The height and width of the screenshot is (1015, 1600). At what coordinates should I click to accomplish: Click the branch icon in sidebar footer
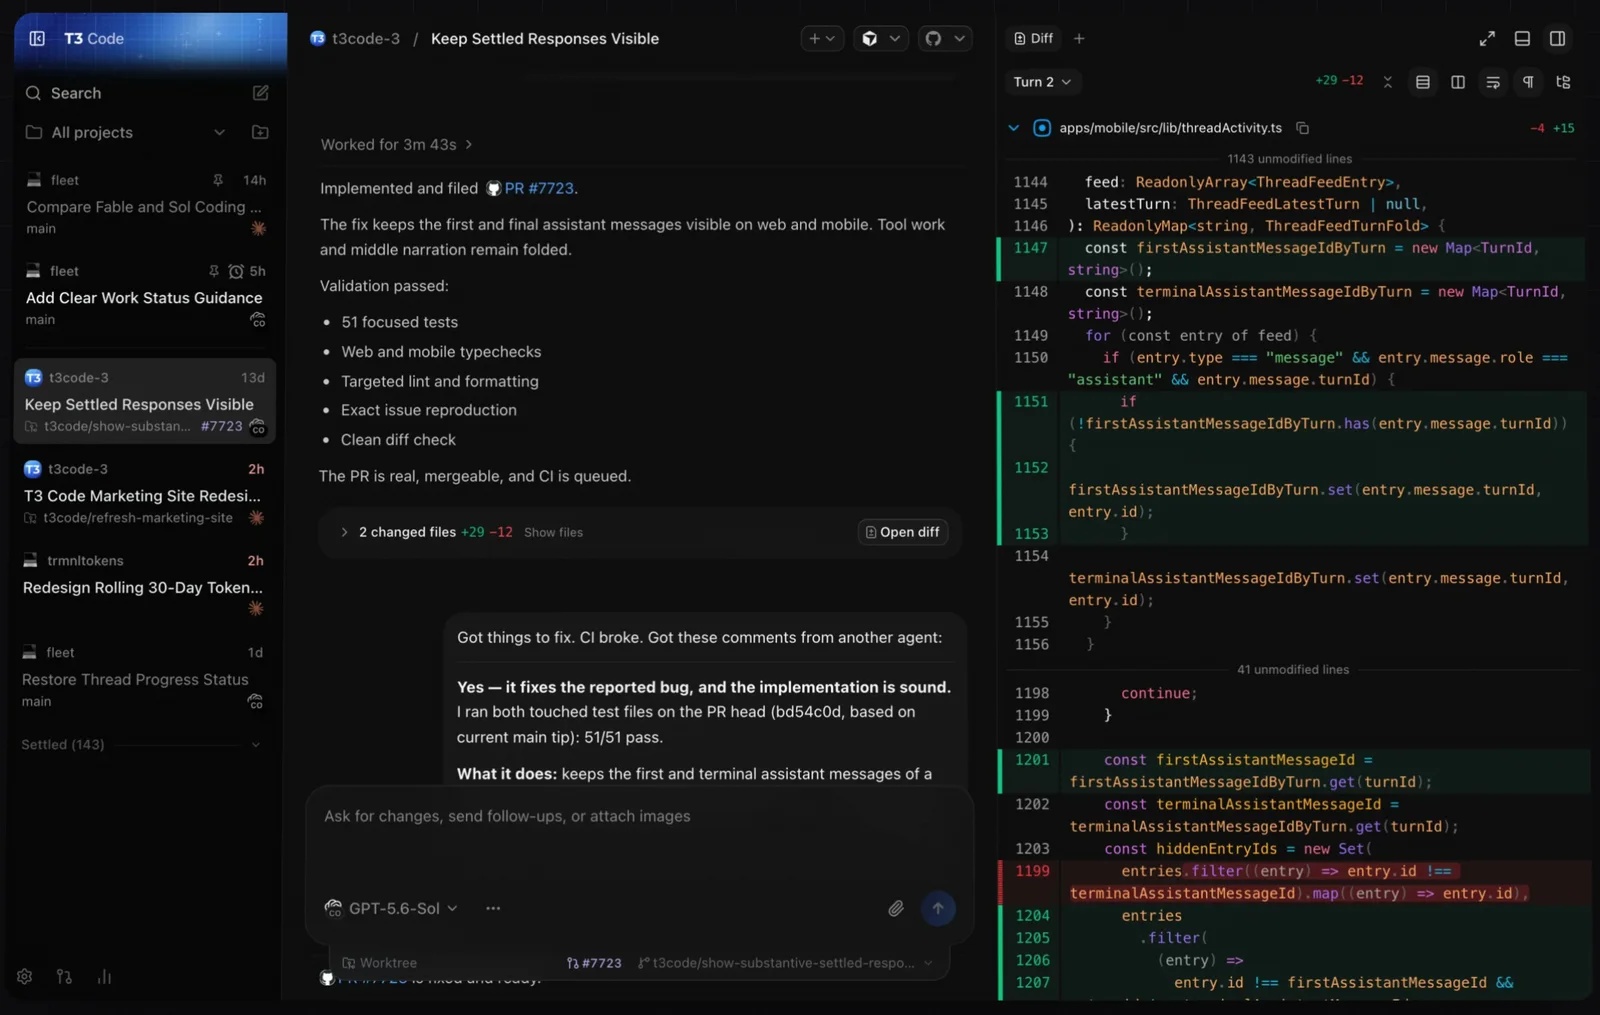(64, 976)
